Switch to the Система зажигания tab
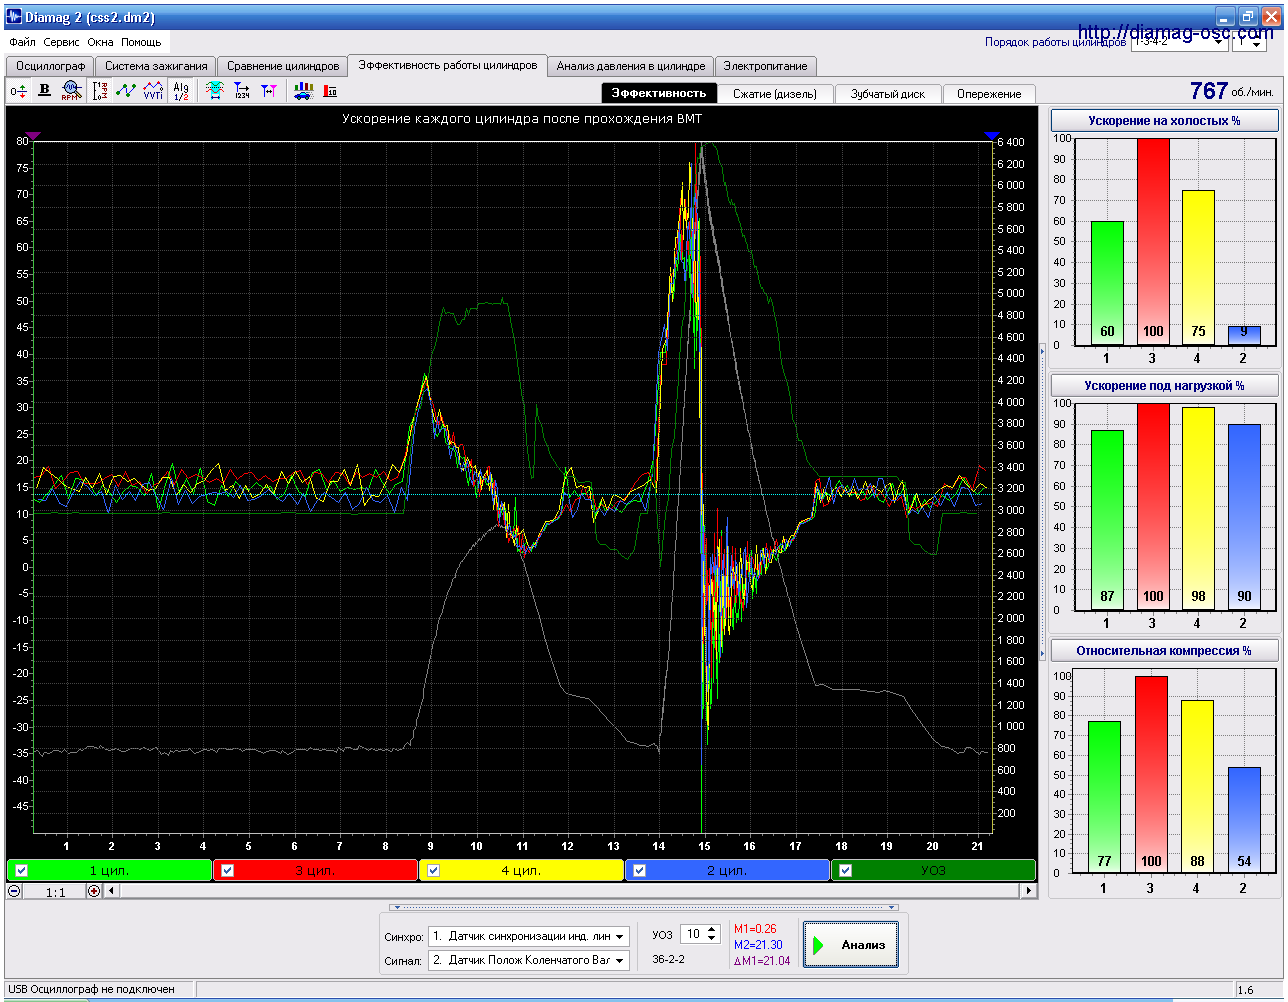Screen dimensions: 1288x1002 tap(156, 66)
